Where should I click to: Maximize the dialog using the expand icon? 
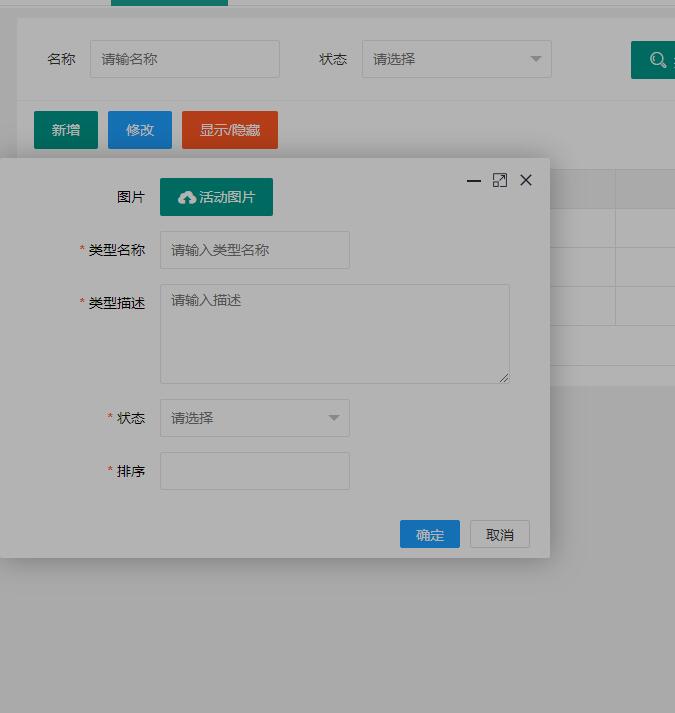pos(500,181)
